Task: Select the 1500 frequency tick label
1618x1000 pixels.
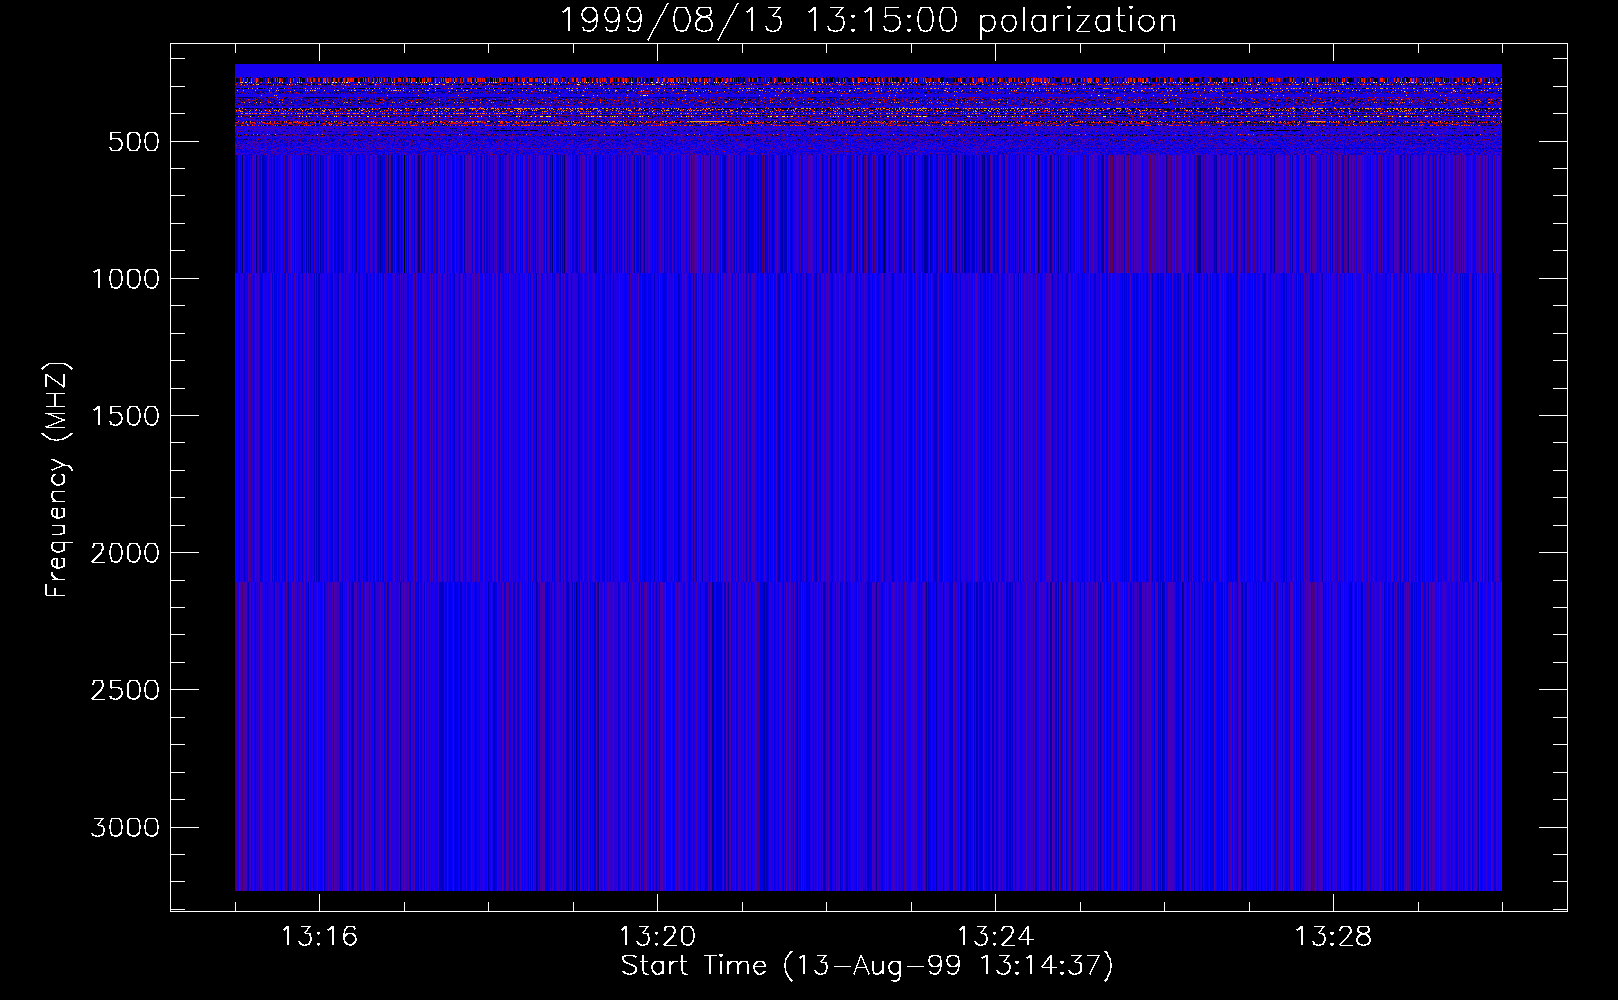Action: [x=125, y=416]
